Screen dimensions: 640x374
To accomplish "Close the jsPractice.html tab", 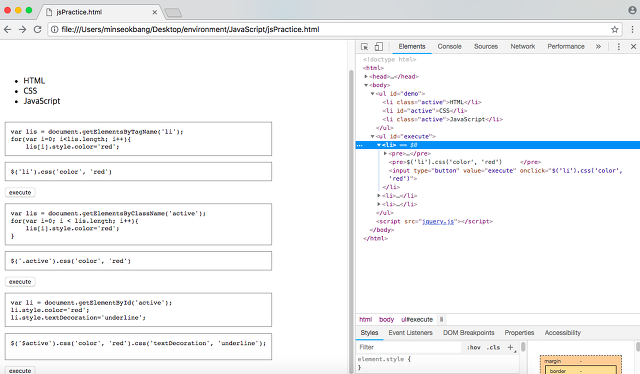I will pyautogui.click(x=155, y=12).
